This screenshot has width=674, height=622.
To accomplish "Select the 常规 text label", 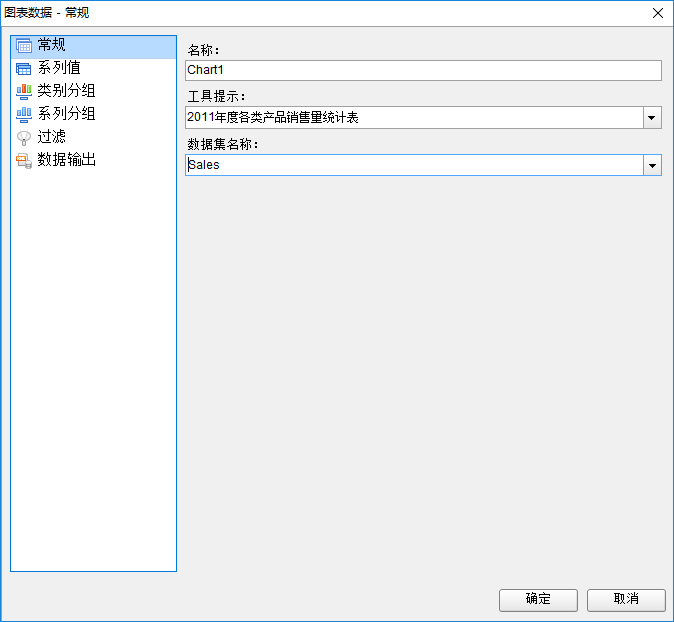I will [x=52, y=45].
